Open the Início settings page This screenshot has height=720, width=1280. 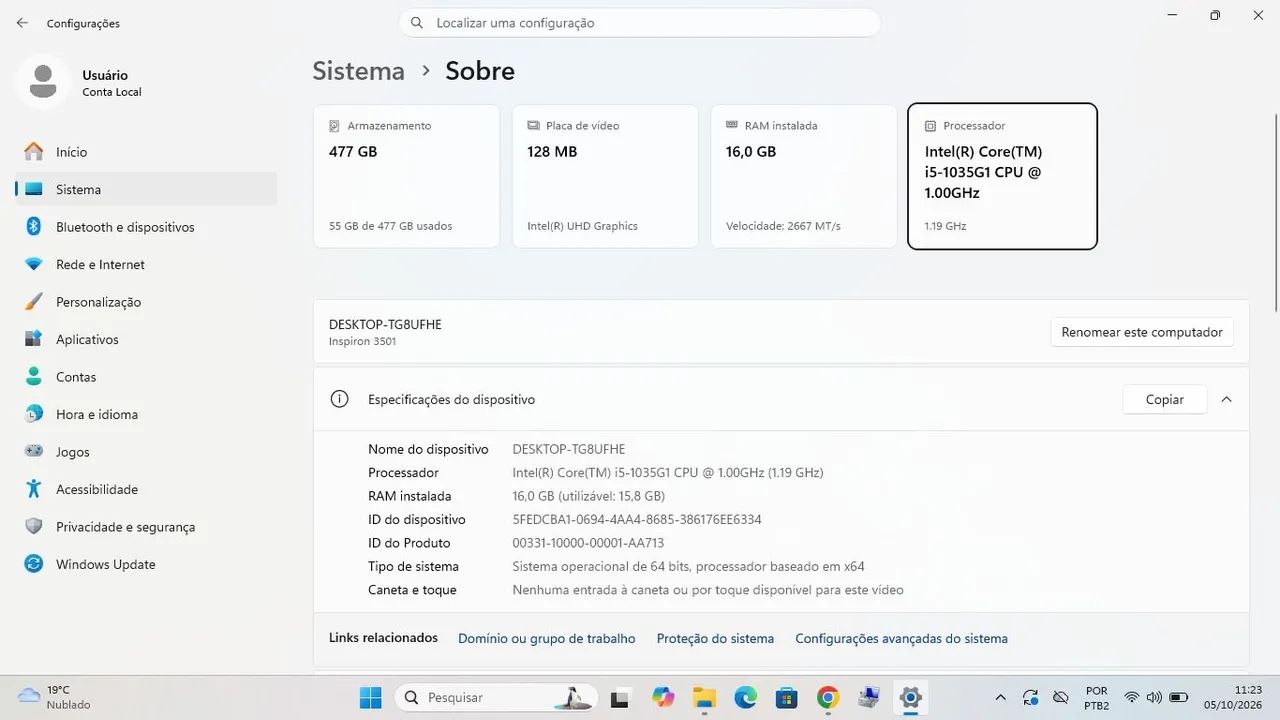[x=146, y=152]
